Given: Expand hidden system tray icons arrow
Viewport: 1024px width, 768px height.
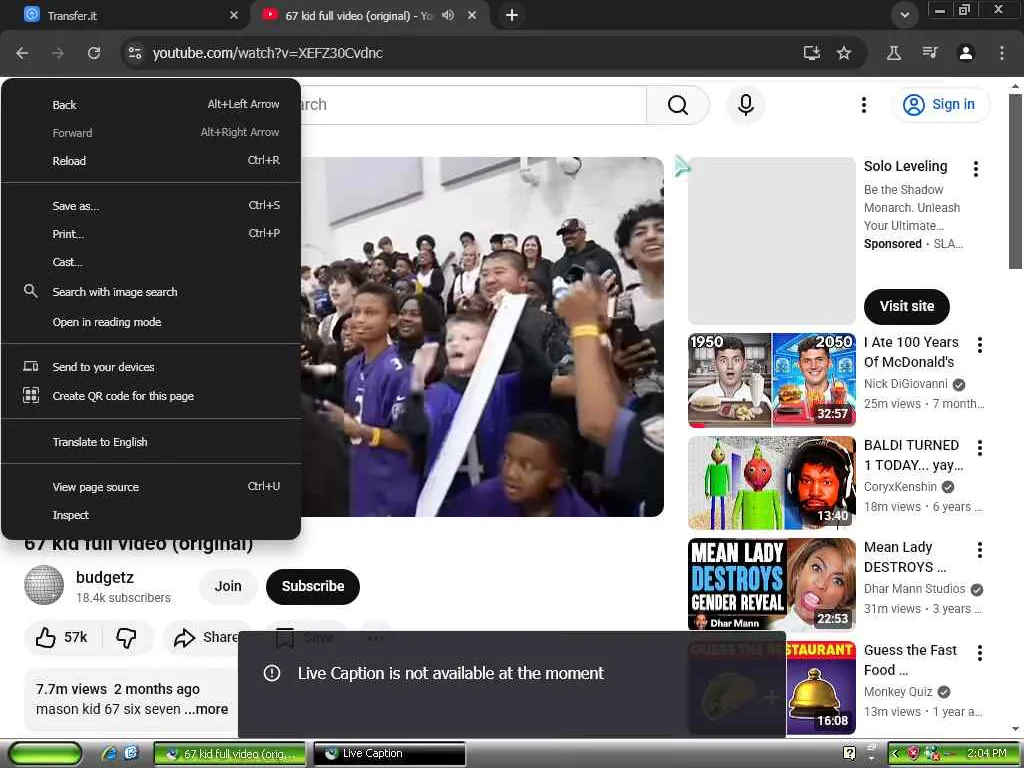Looking at the screenshot, I should coord(895,754).
